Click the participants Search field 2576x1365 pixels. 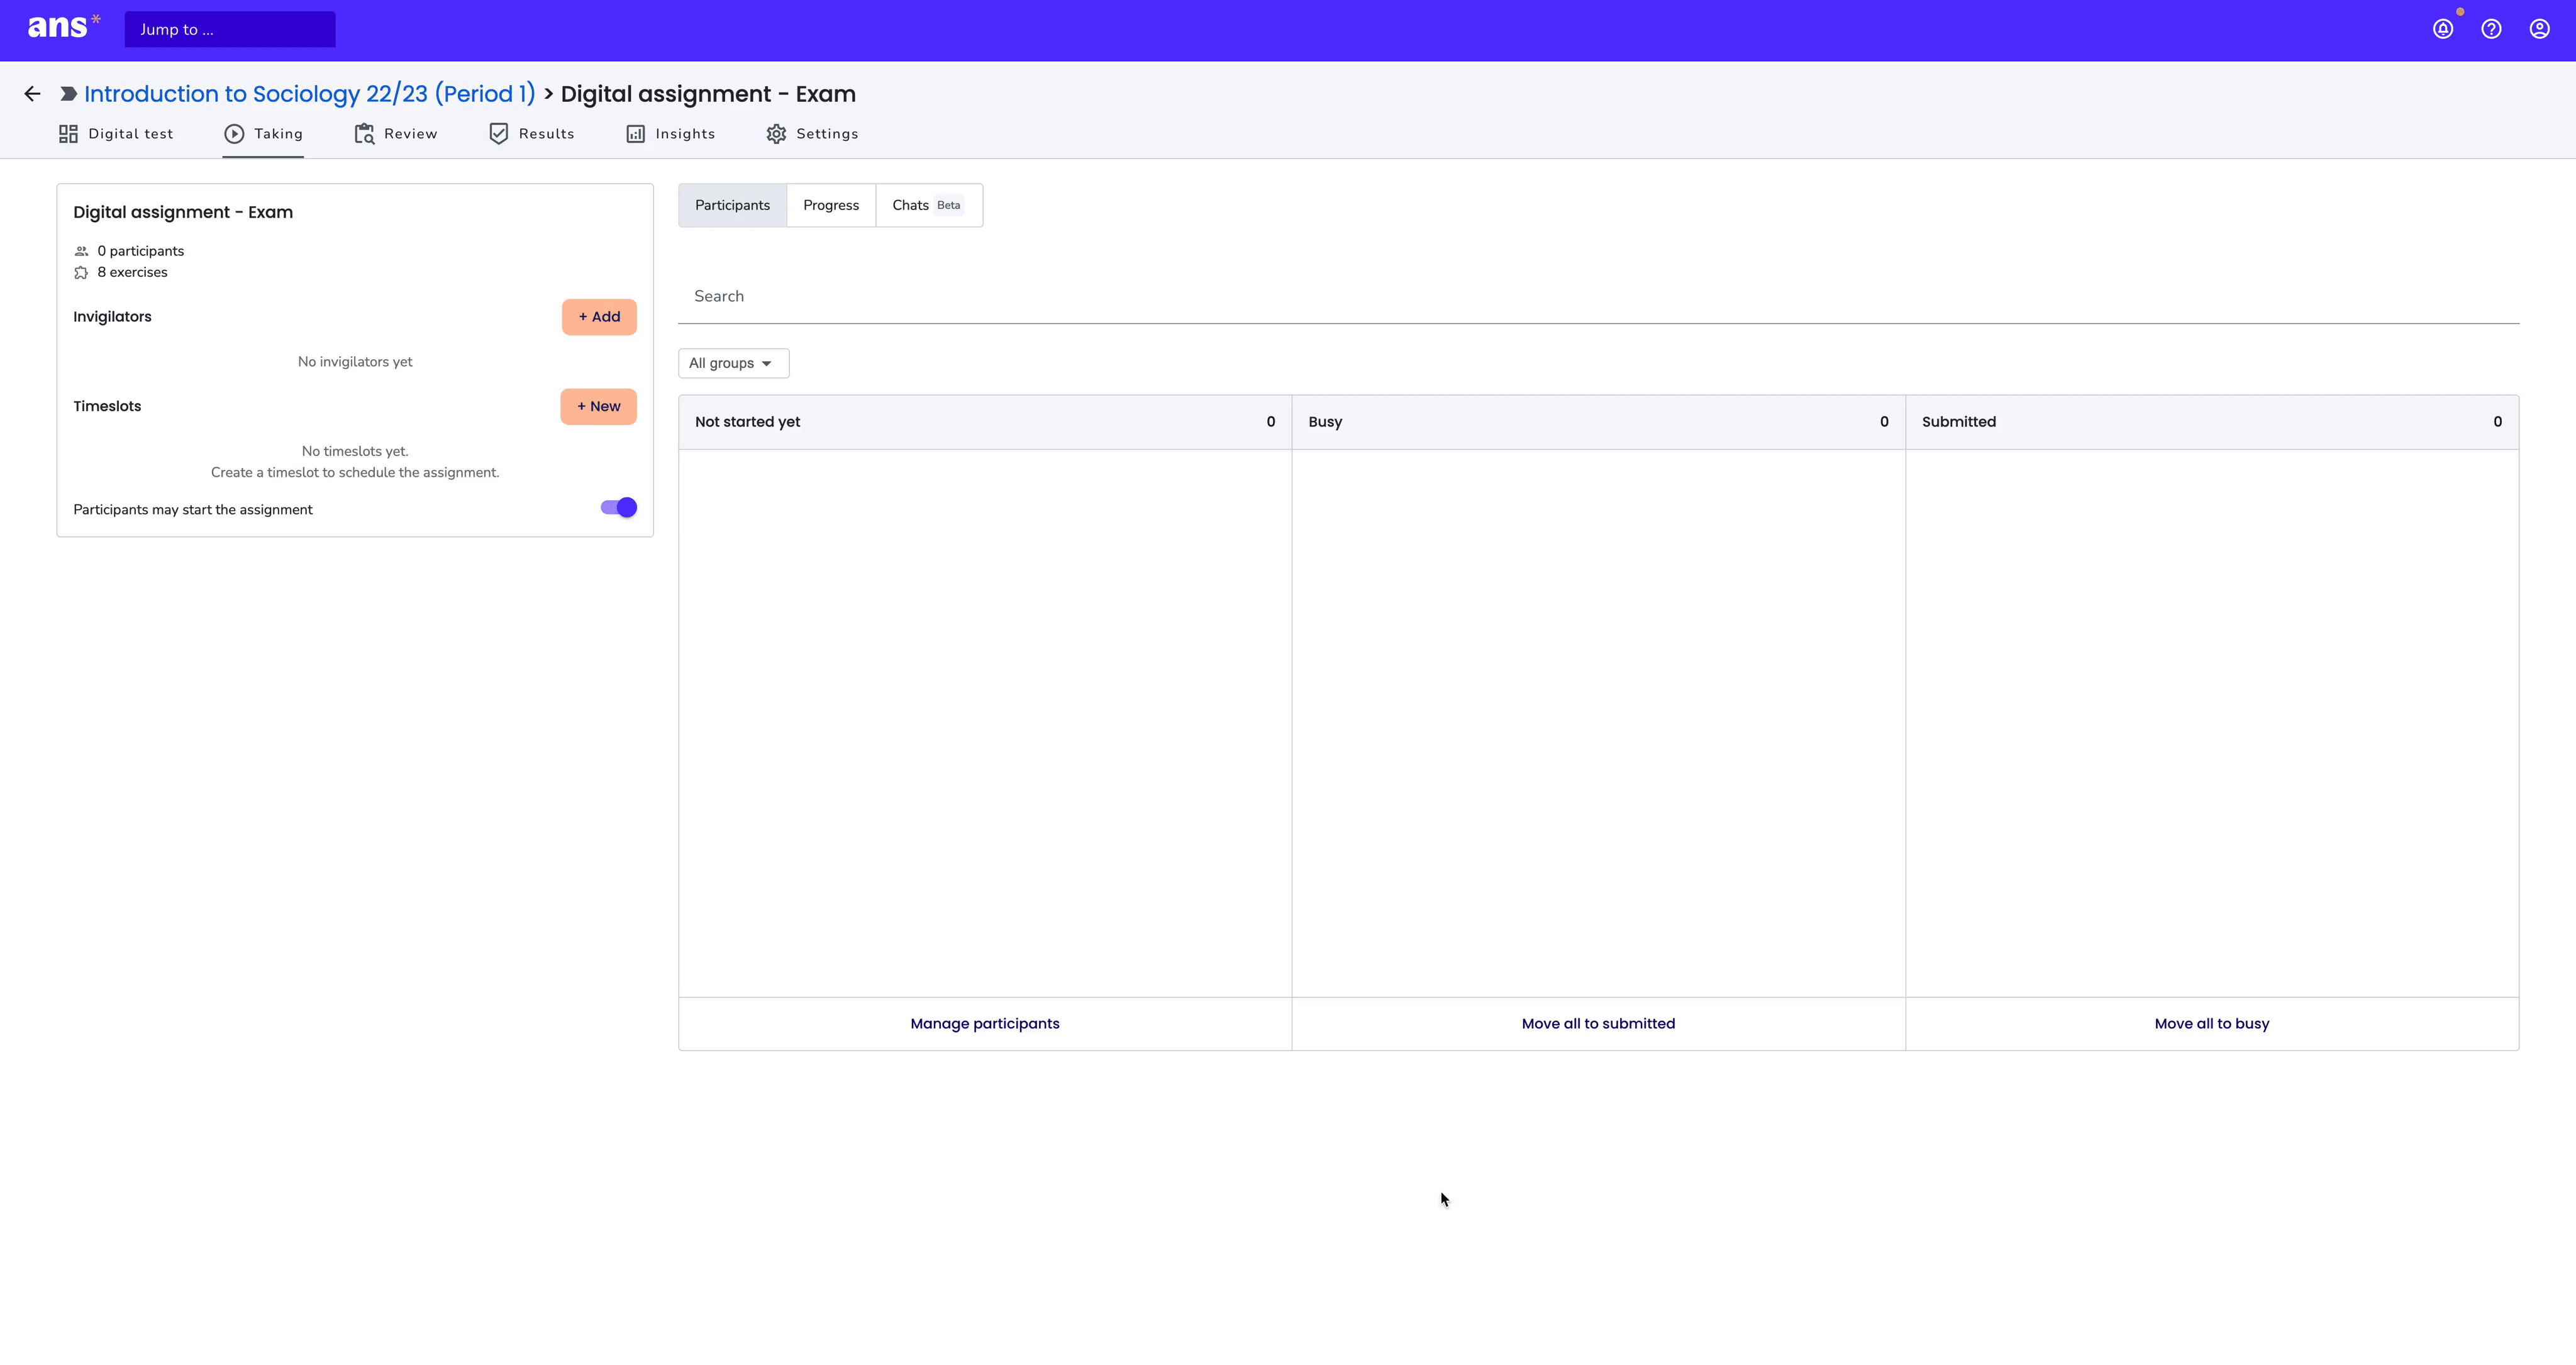[x=1598, y=296]
